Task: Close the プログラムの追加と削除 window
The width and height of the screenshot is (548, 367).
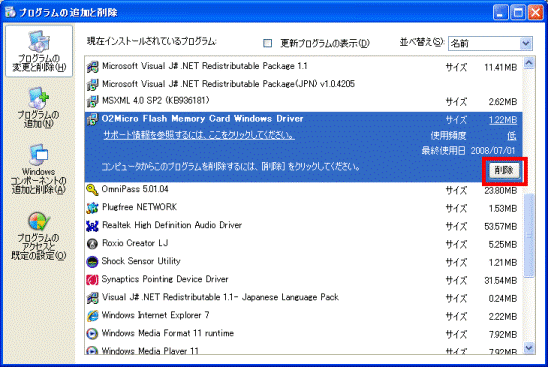Action: (x=535, y=13)
